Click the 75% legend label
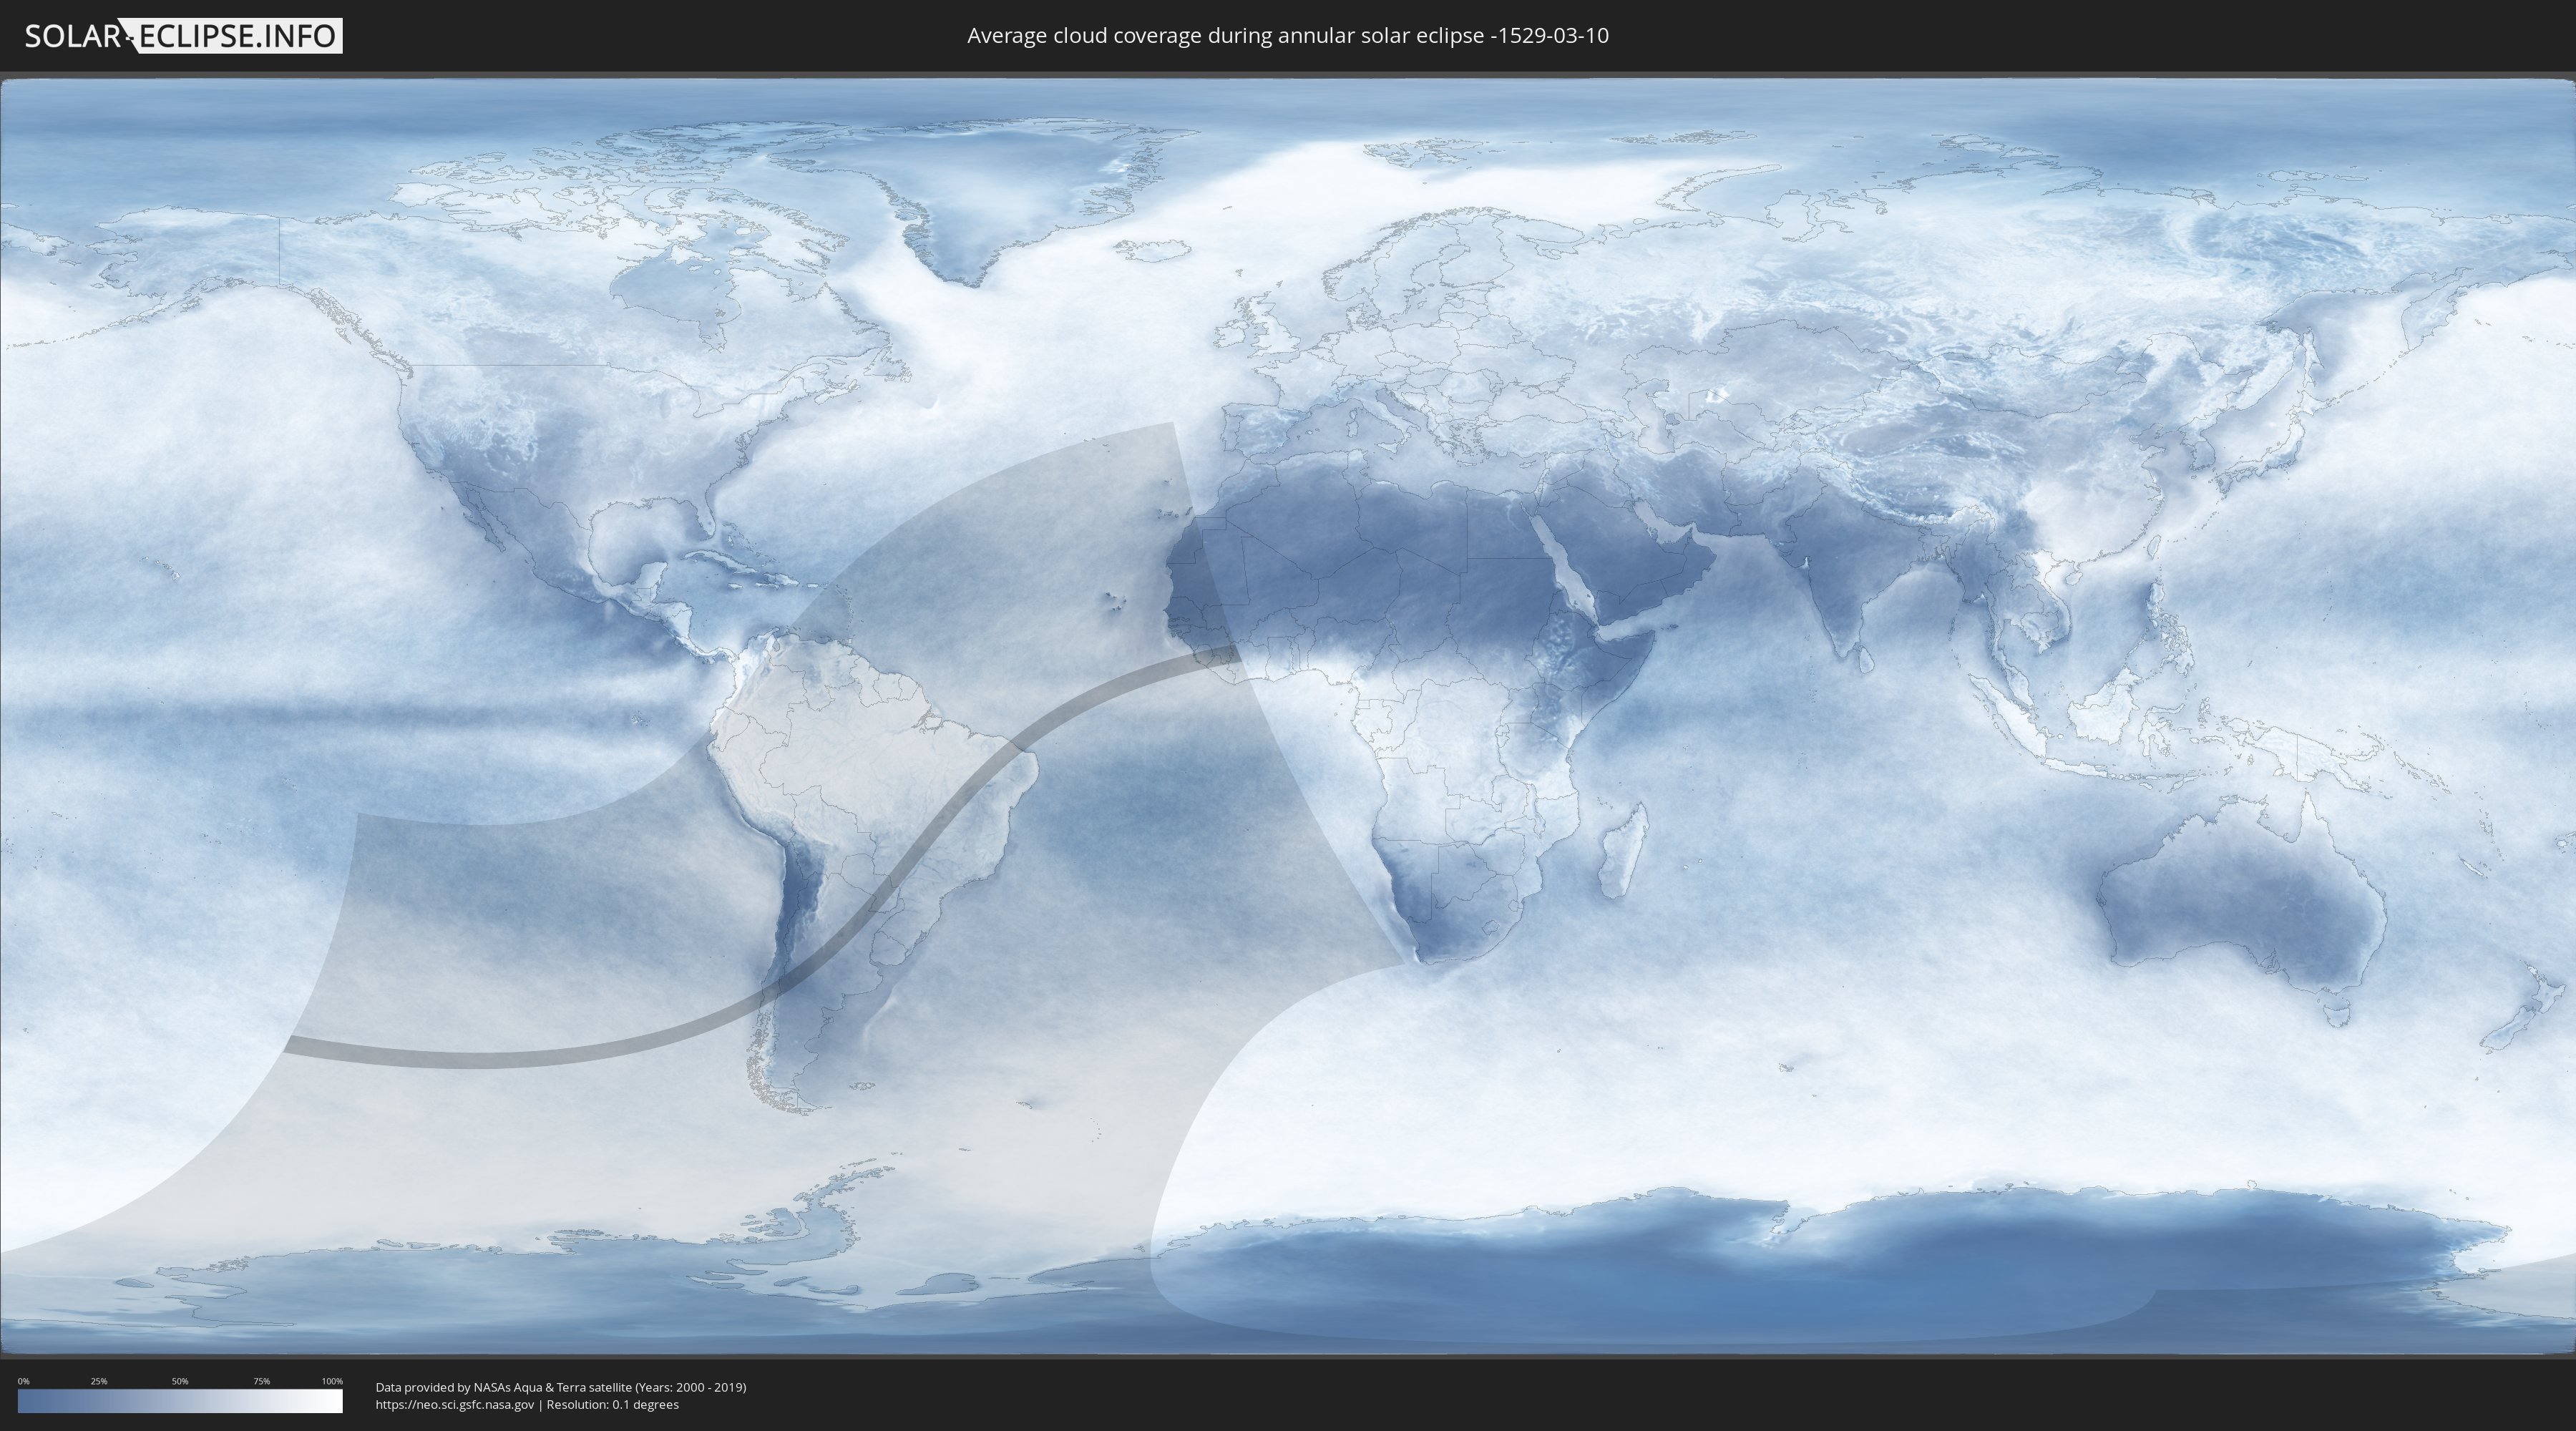This screenshot has width=2576, height=1431. (261, 1381)
